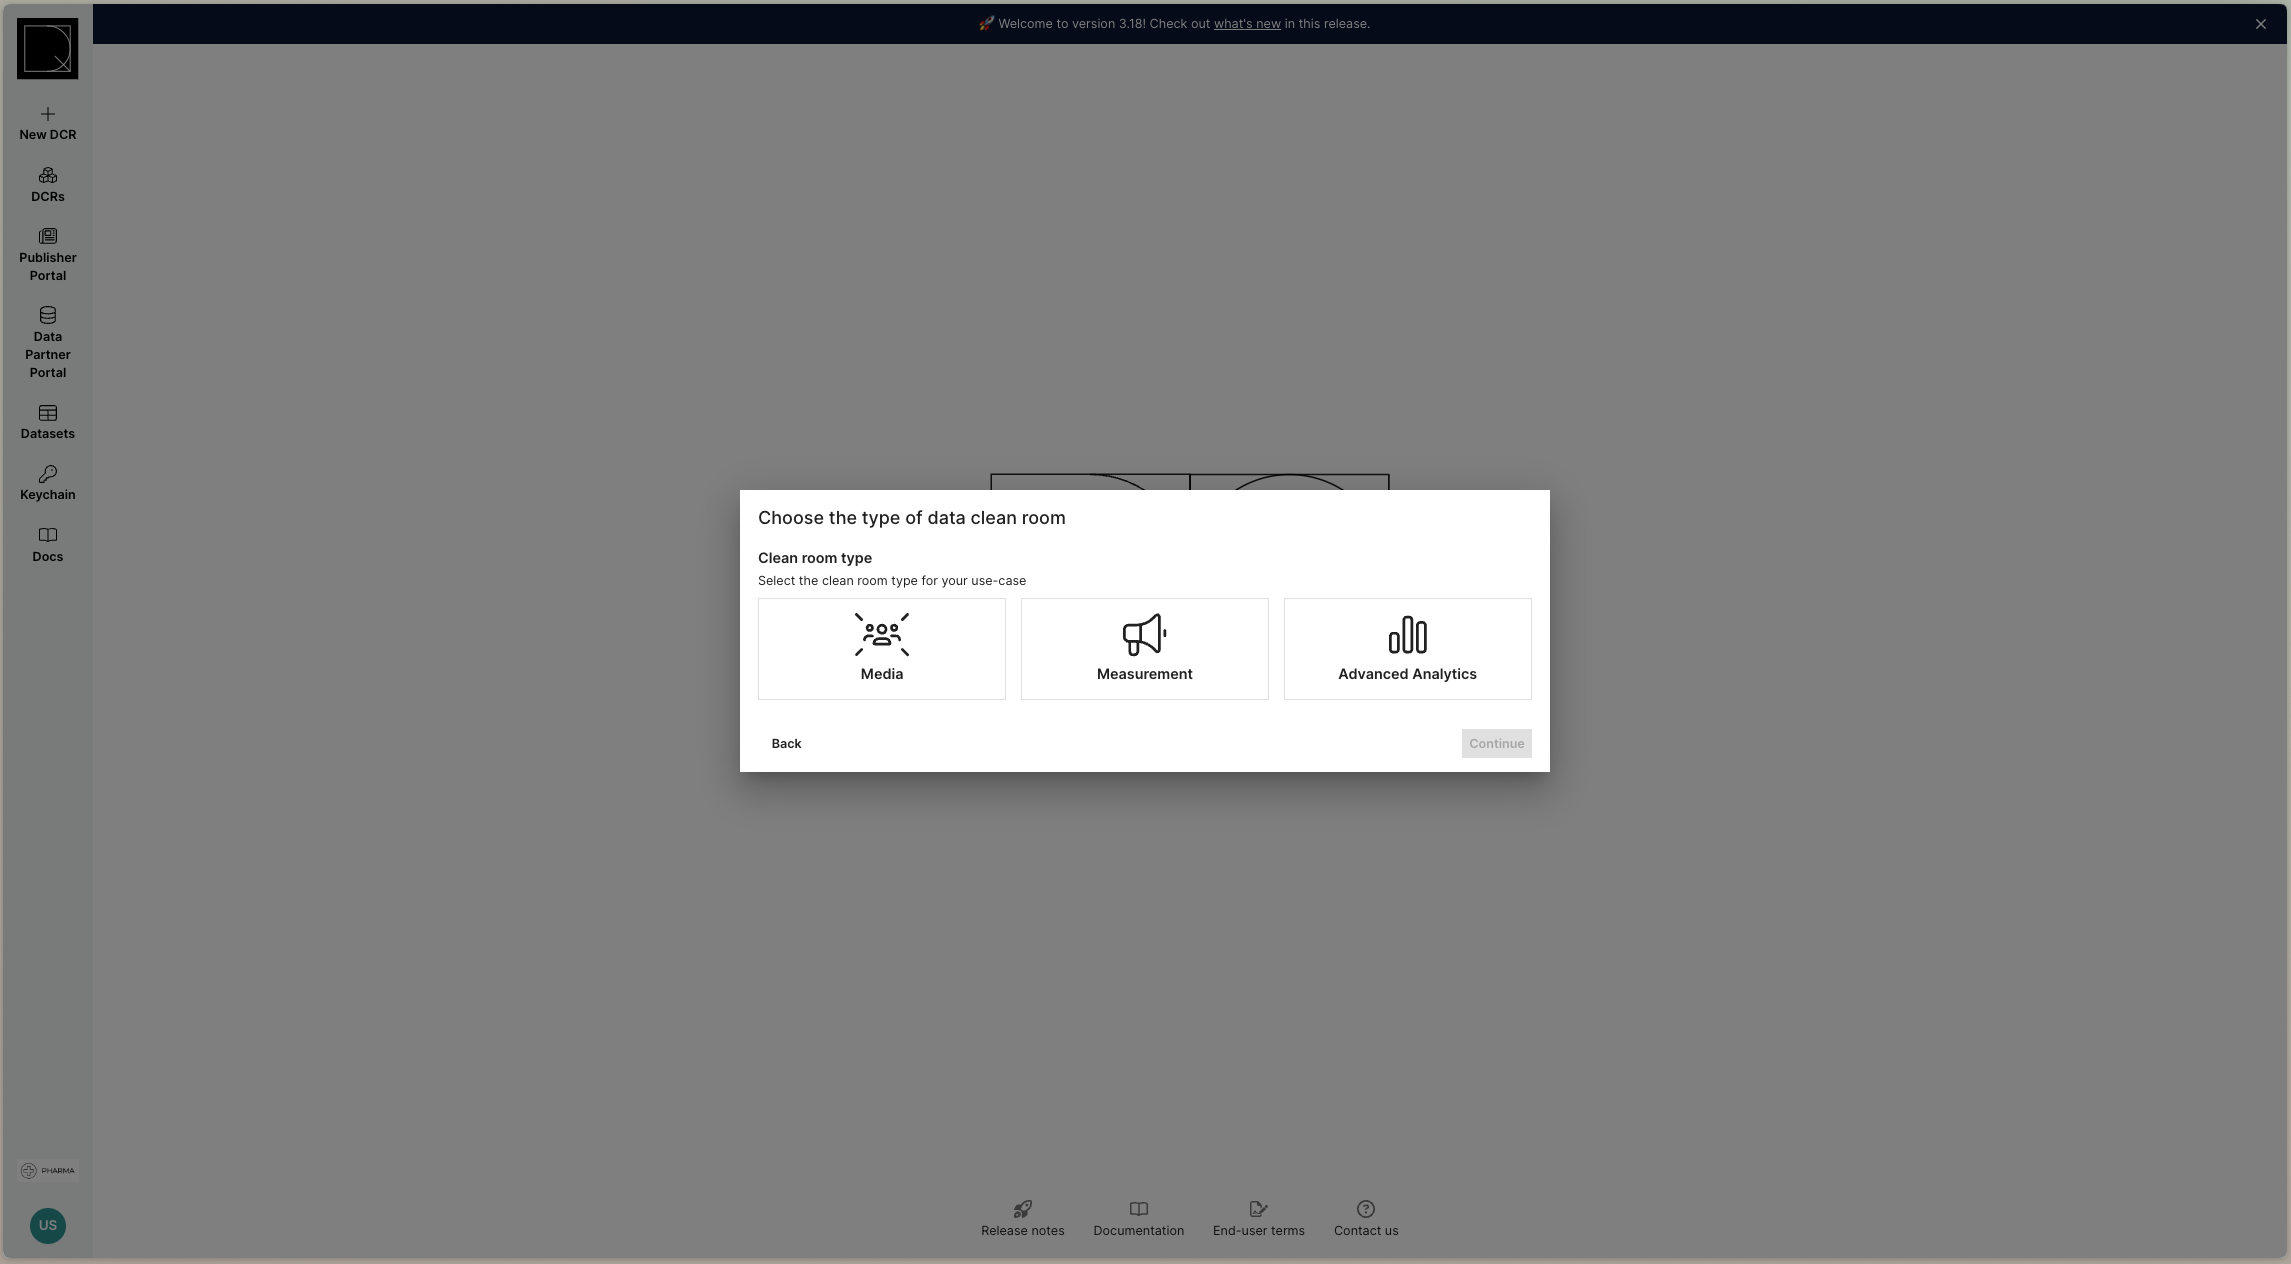Select the Media clean room type

[881, 648]
